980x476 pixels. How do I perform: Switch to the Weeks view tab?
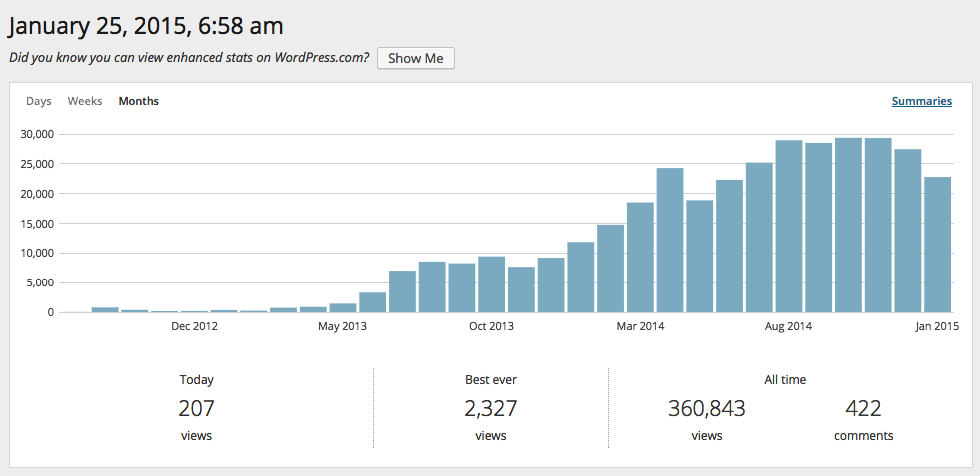[85, 101]
